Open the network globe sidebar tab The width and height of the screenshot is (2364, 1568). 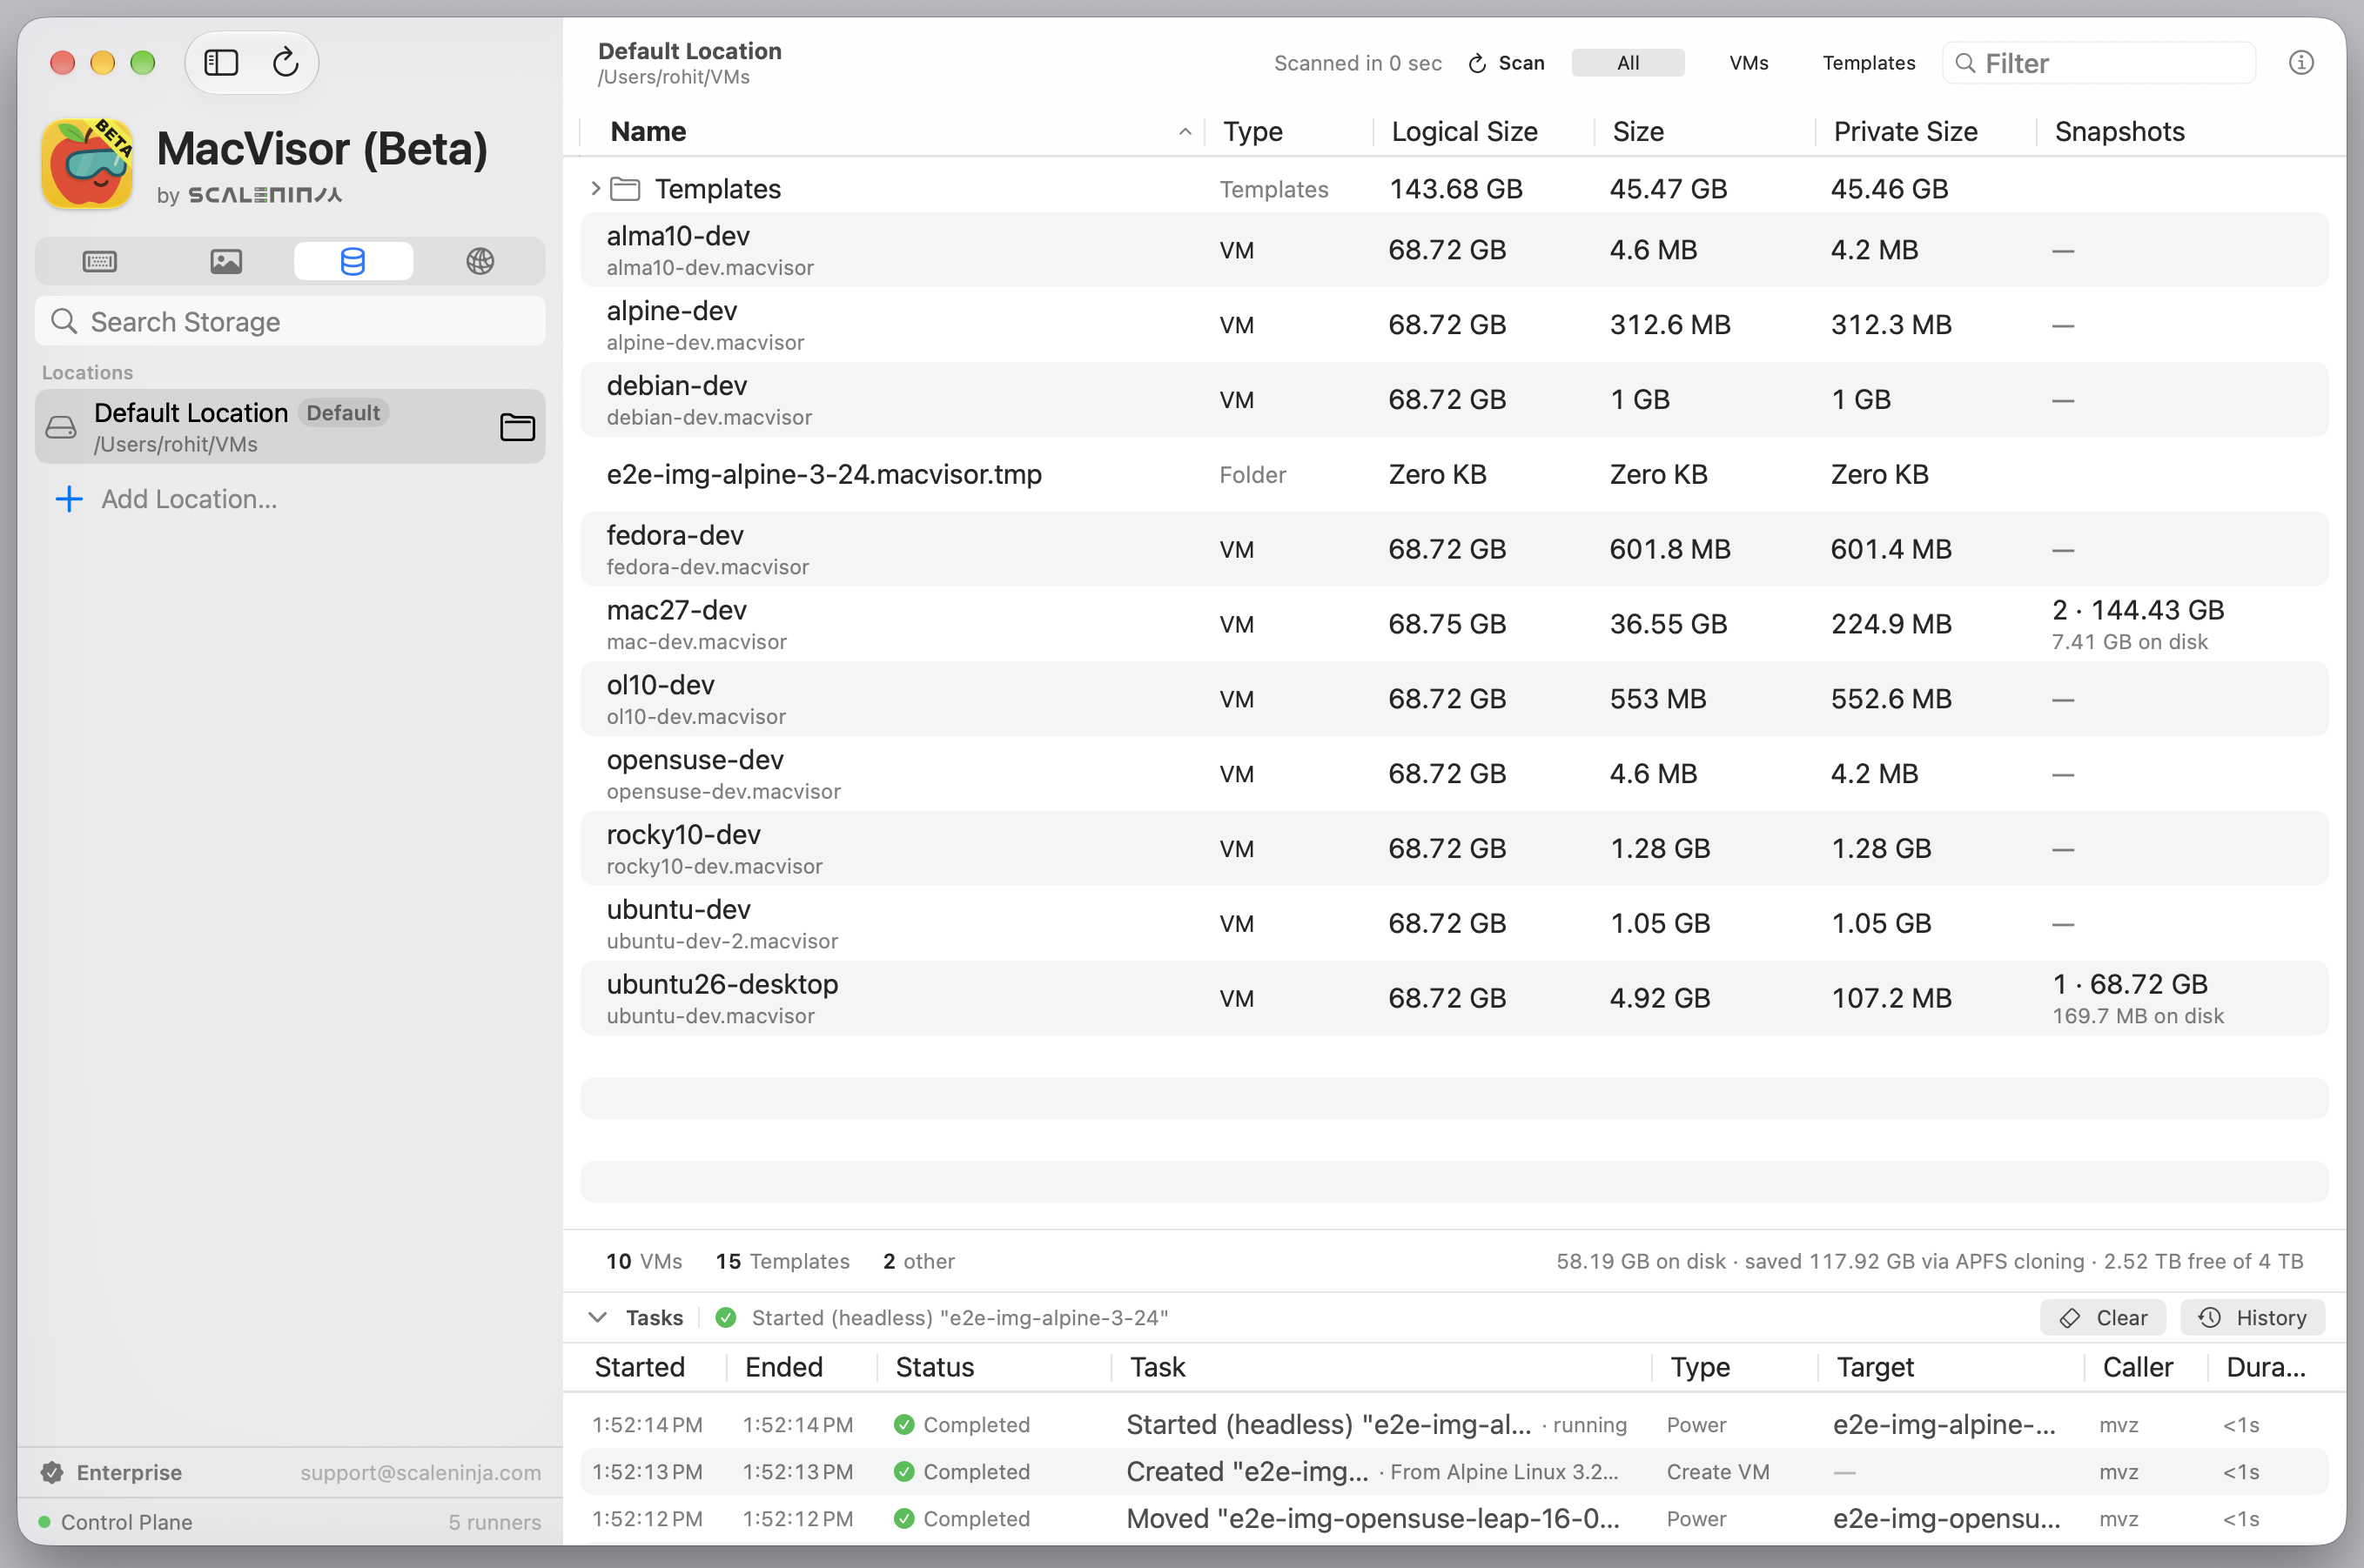tap(480, 262)
